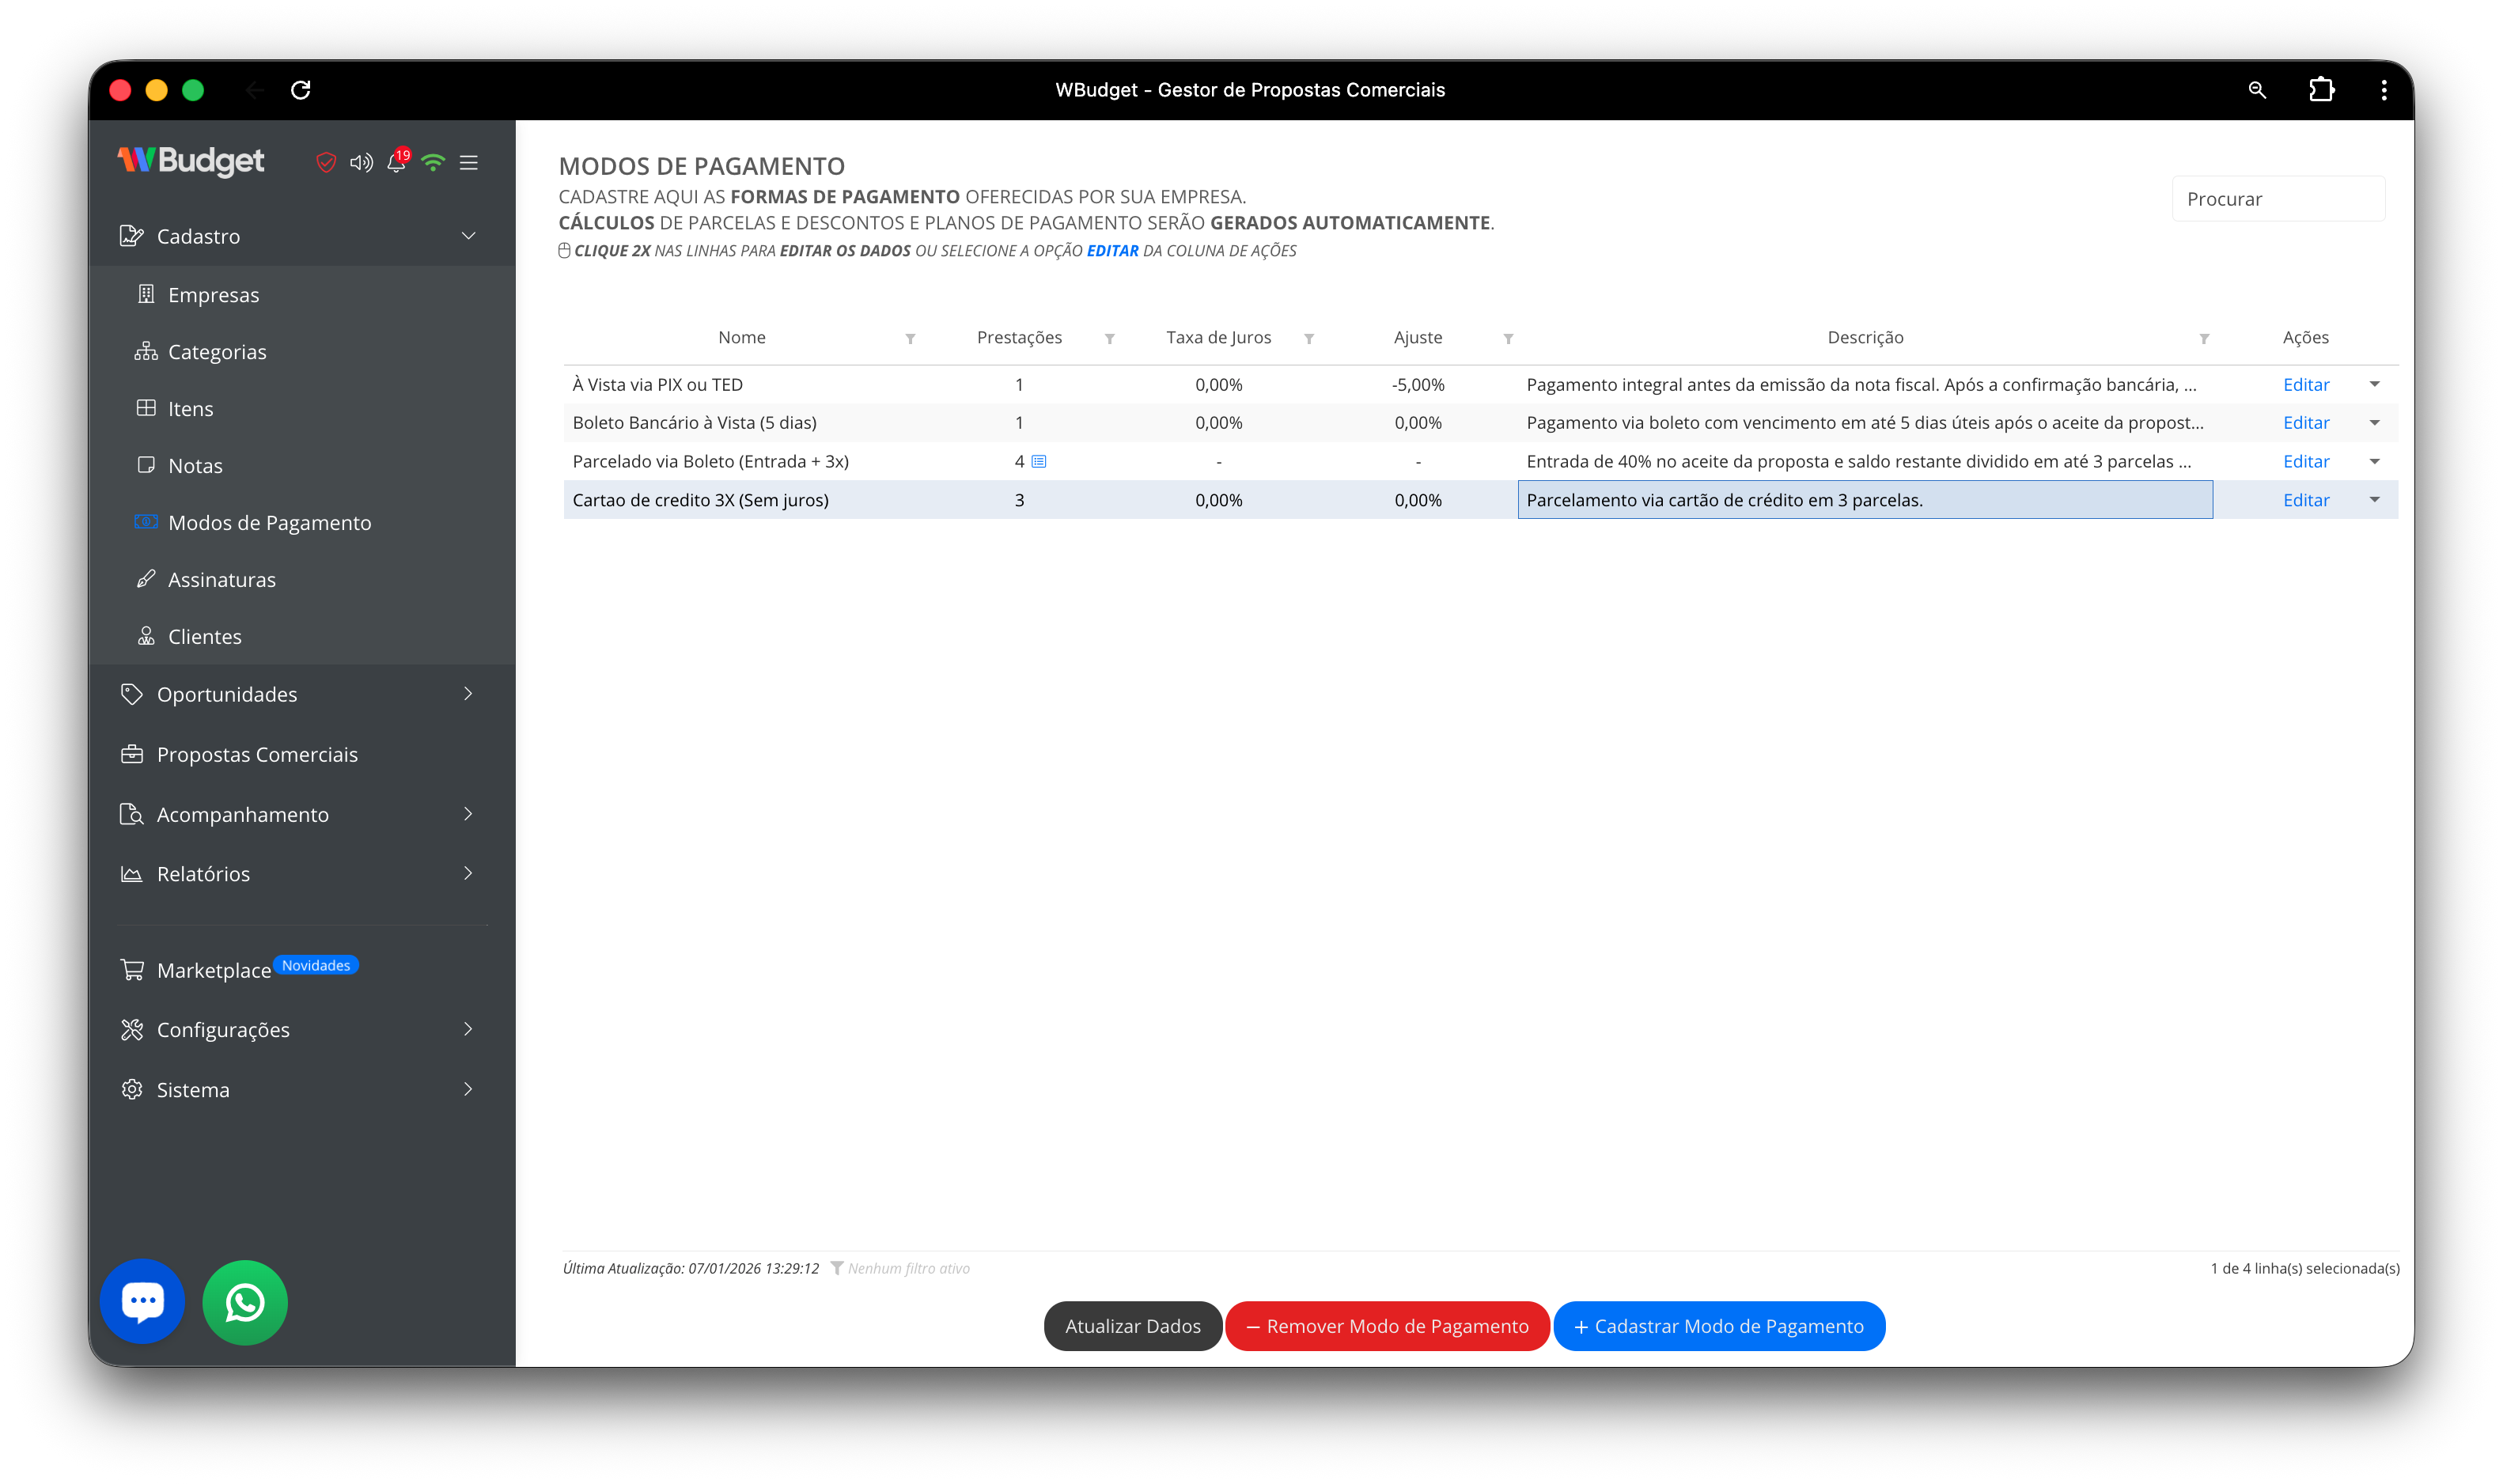Click Cadastrar Modo de Pagamento button
The height and width of the screenshot is (1484, 2503).
pyautogui.click(x=1718, y=1326)
